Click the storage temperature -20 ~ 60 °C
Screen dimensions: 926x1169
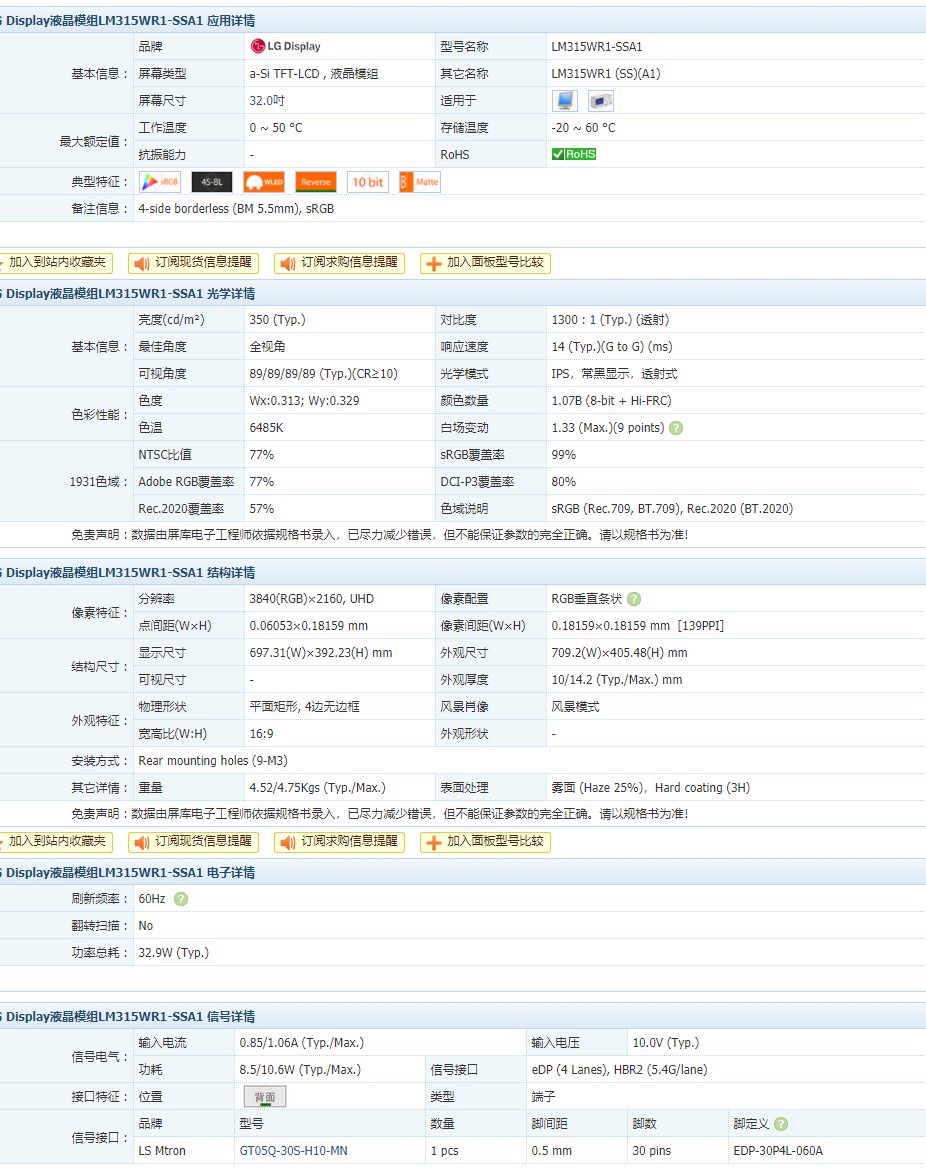coord(583,127)
